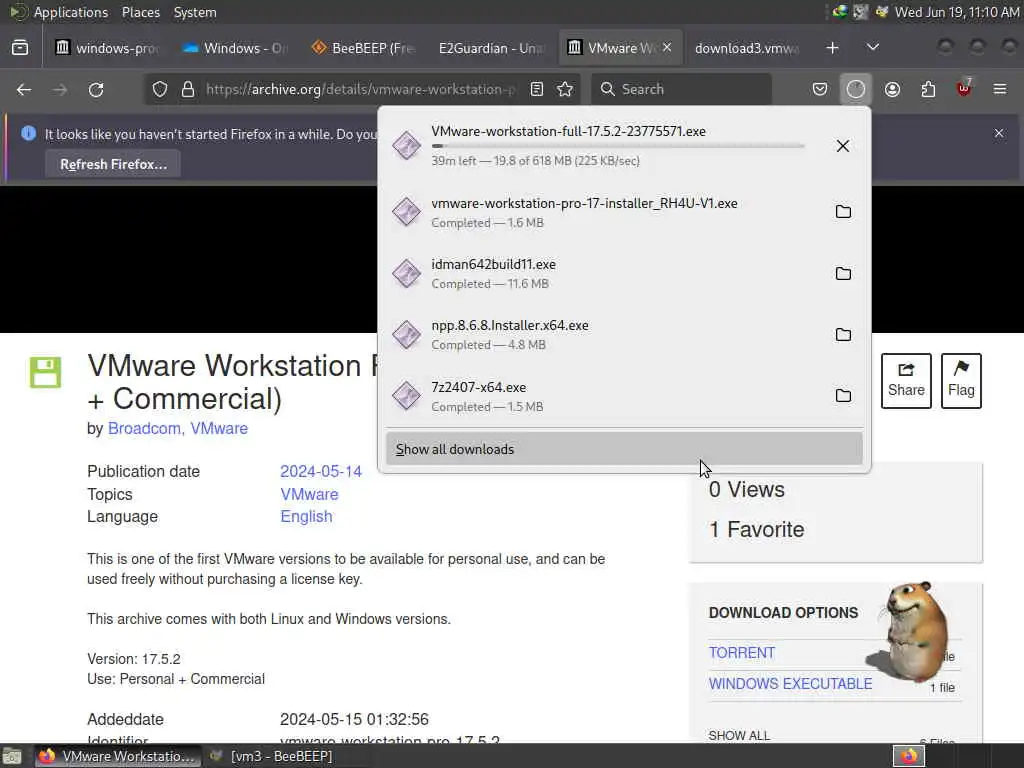
Task: Show npp.8.6.8 installer in folder
Action: pyautogui.click(x=843, y=334)
